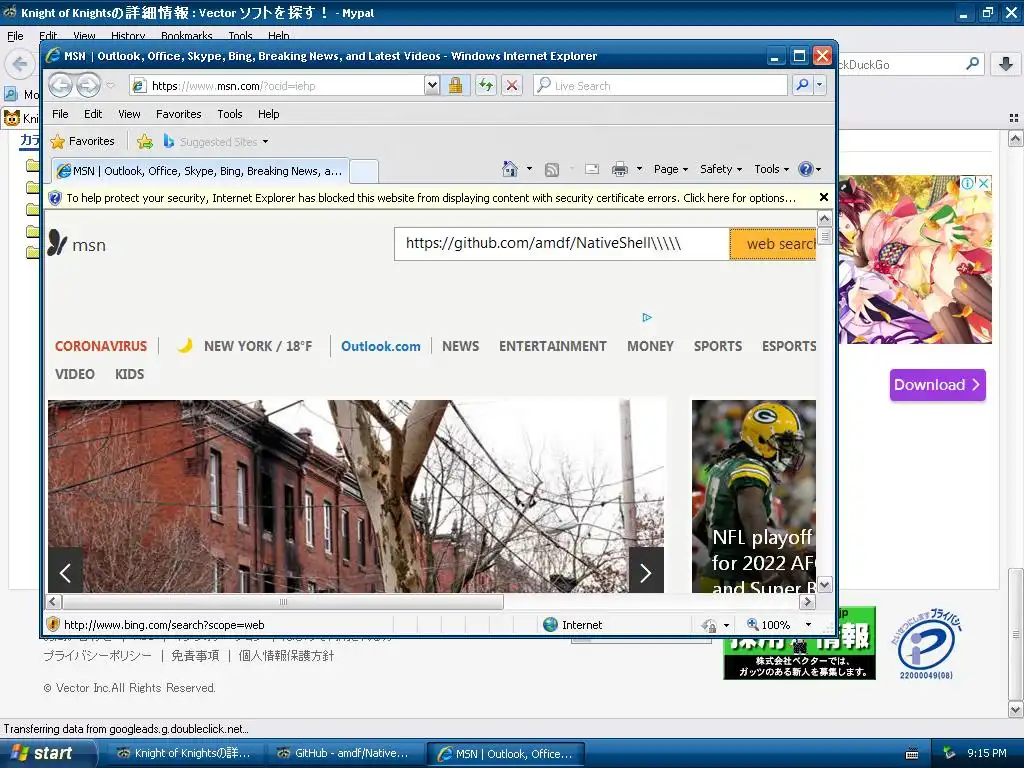Click the RSS feeds icon
1024x768 pixels.
[x=552, y=170]
